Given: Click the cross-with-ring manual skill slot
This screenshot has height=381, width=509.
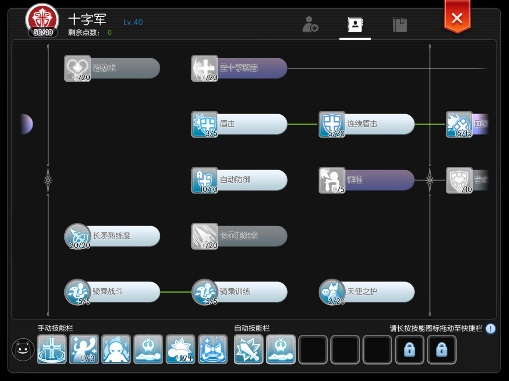Looking at the screenshot, I should pos(52,349).
